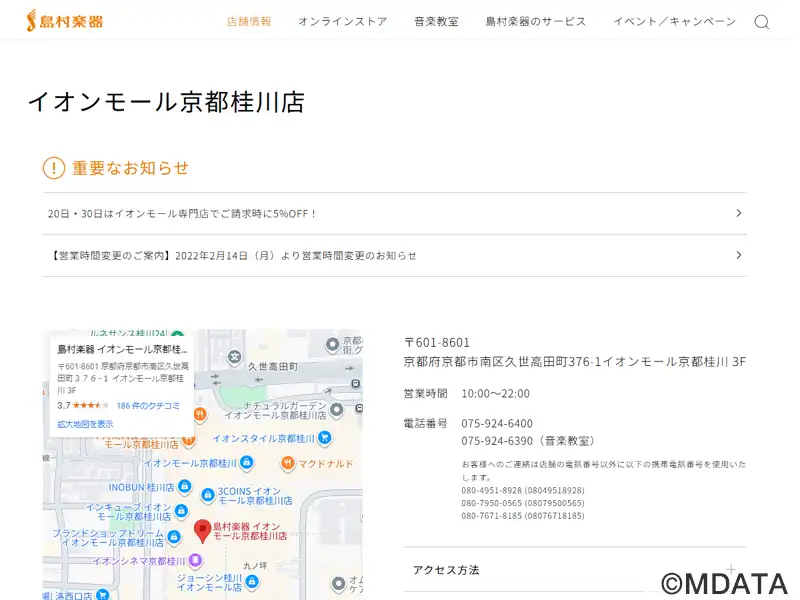Click the ナチュラルガーデン map marker
The height and width of the screenshot is (600, 800).
coord(336,409)
